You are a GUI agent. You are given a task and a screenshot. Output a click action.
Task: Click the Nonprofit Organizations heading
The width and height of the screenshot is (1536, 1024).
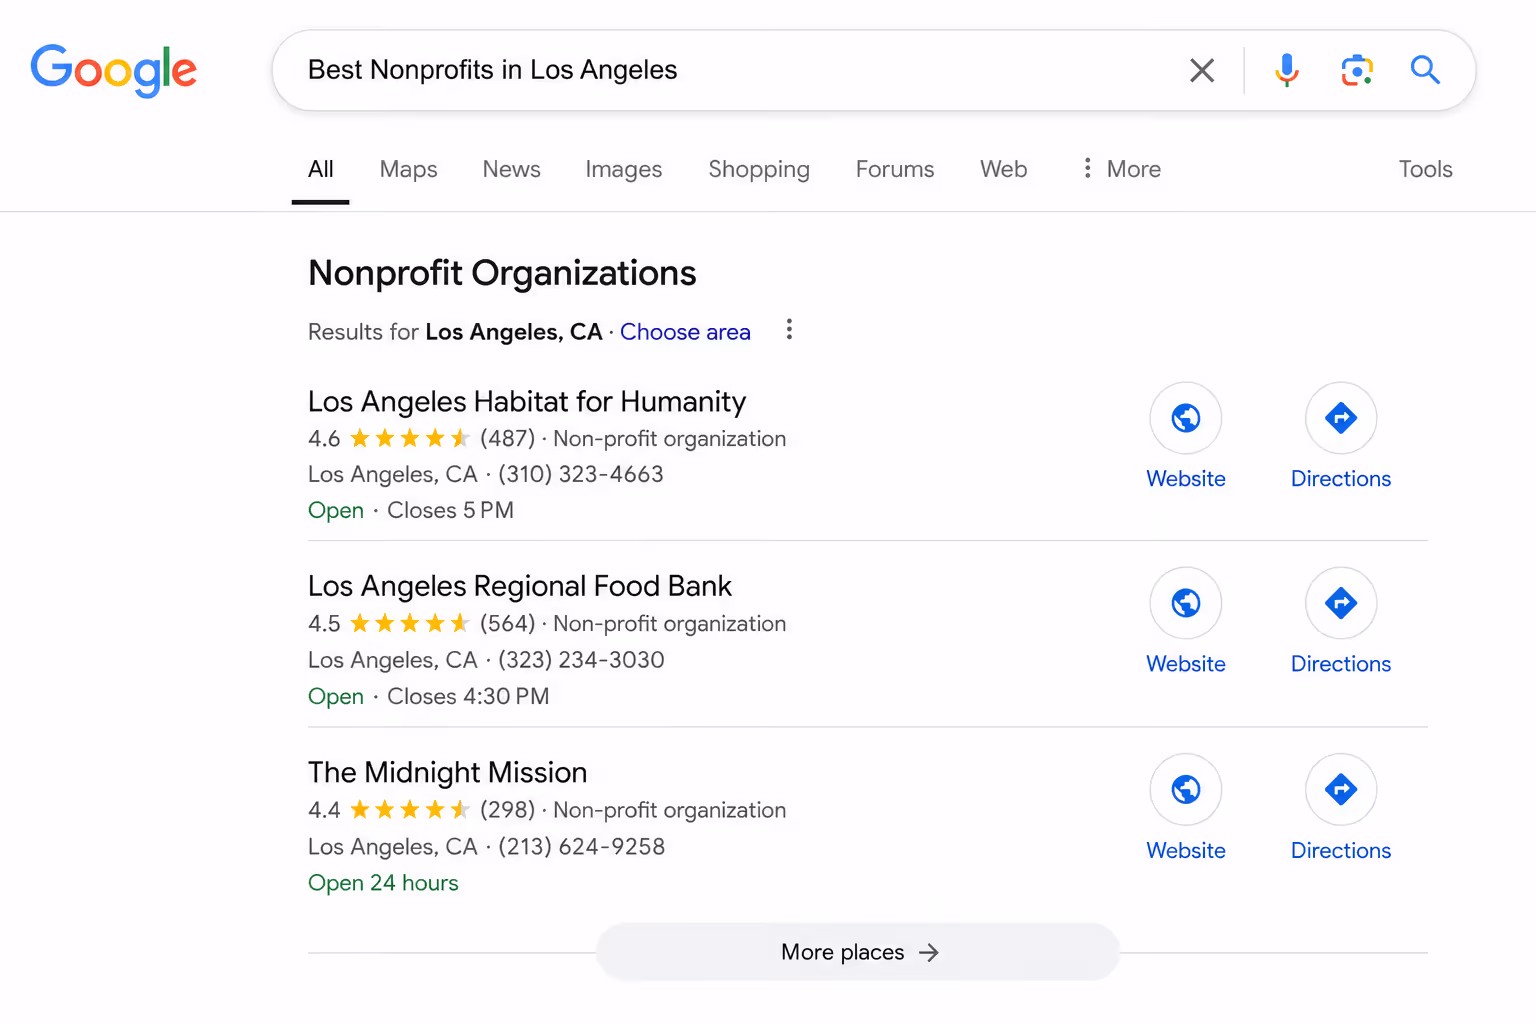(x=502, y=273)
